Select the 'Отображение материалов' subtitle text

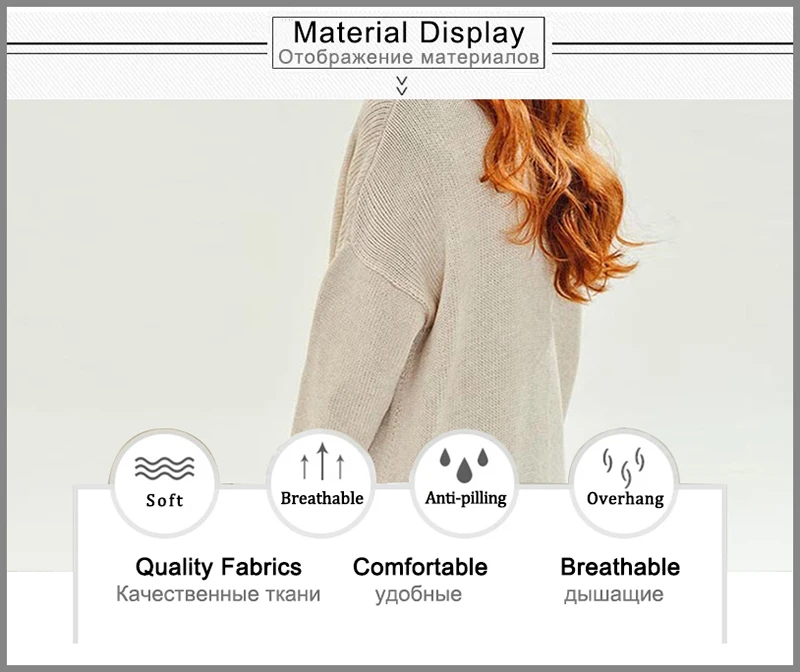(409, 57)
